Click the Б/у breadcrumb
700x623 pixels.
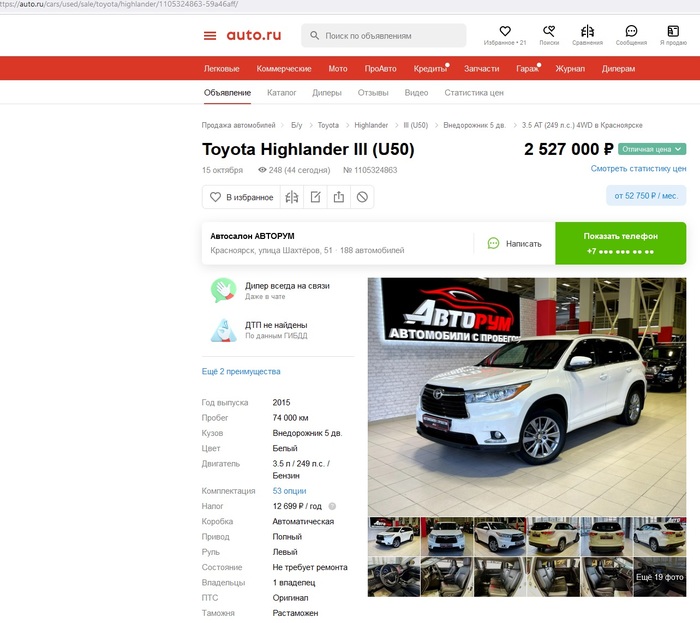click(296, 125)
